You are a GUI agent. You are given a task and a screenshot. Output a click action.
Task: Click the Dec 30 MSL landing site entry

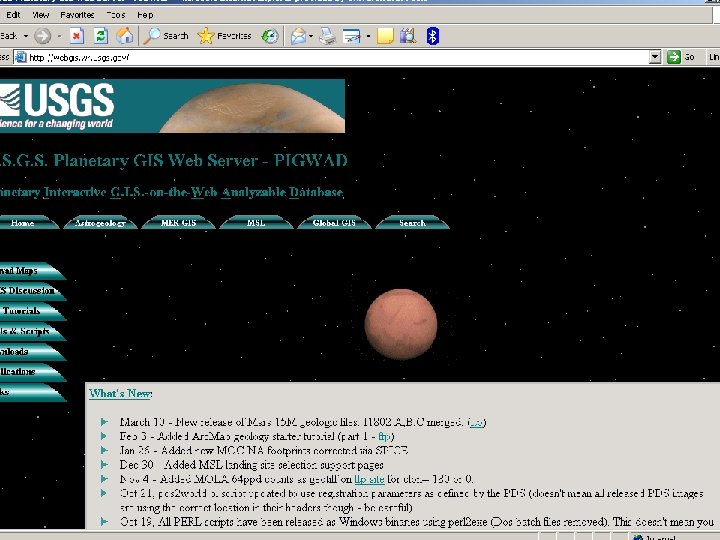(x=252, y=465)
